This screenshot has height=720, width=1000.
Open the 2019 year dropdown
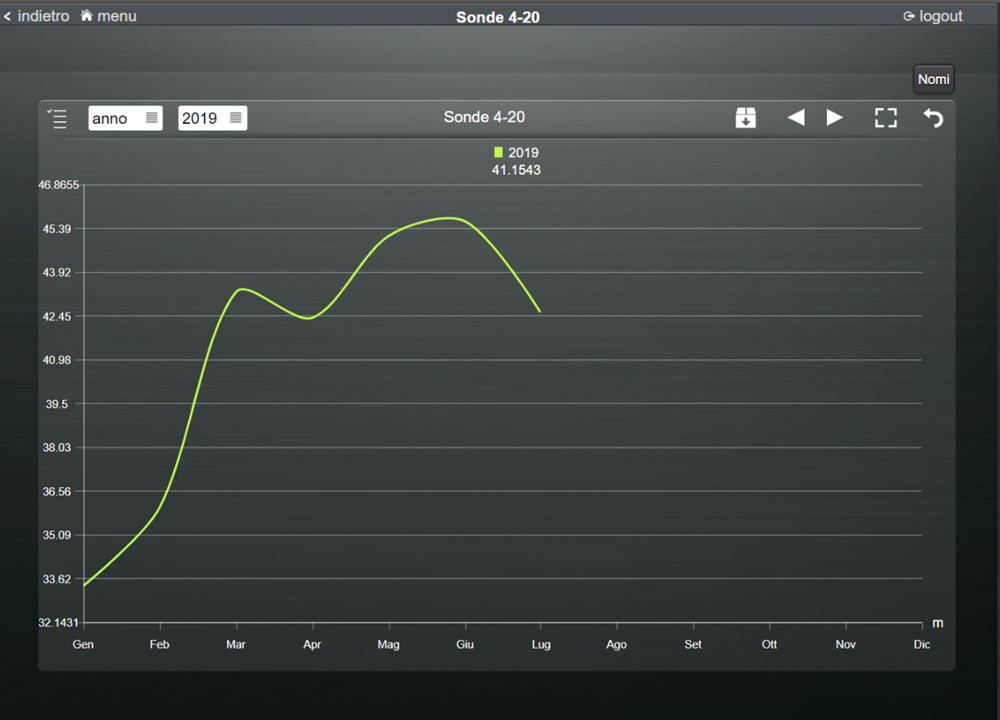point(212,118)
